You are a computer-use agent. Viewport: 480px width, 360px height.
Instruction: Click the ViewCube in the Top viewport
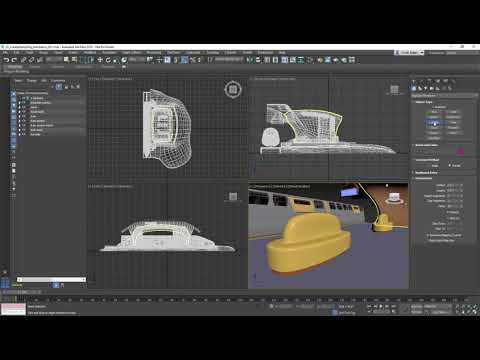233,89
